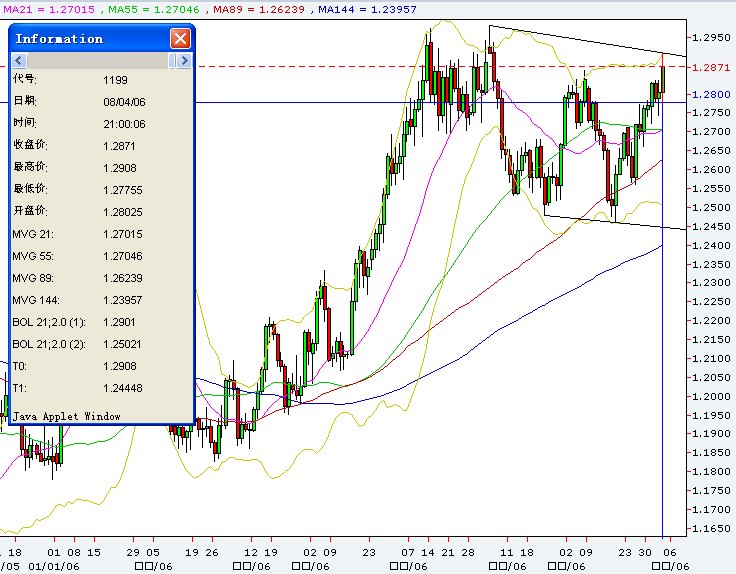
Task: Click the MA89 = 1.26239 legend
Action: pyautogui.click(x=259, y=9)
